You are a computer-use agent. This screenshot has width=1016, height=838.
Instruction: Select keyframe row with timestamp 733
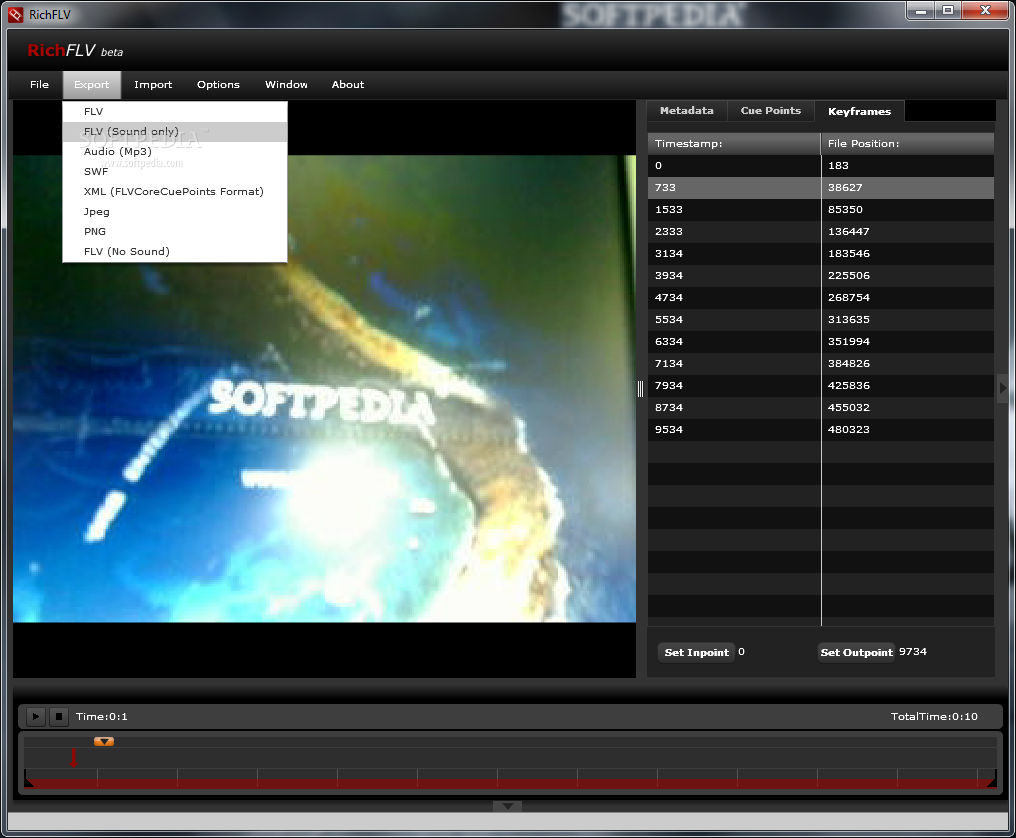(x=821, y=188)
